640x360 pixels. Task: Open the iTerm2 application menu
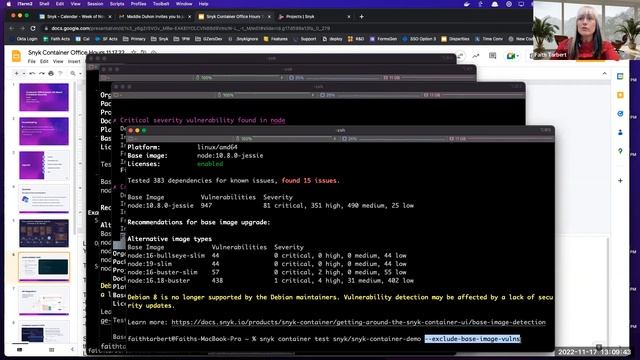25,4
